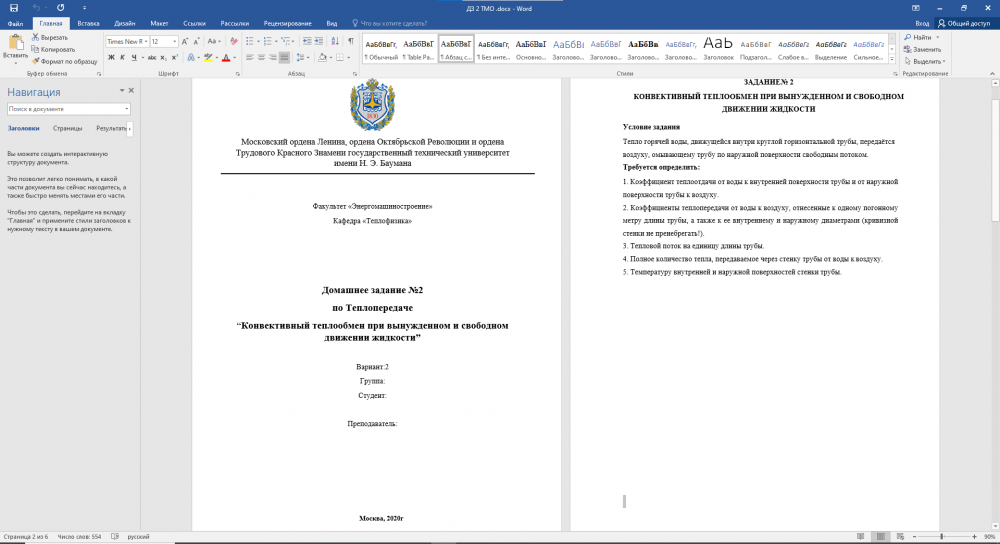Click the Cut scissors icon
Image resolution: width=1000 pixels, height=544 pixels.
pos(37,37)
